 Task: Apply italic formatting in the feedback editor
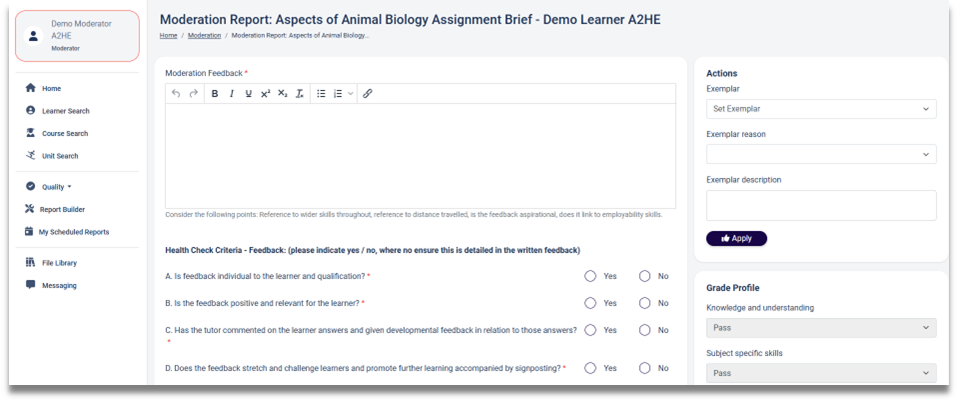pos(232,93)
